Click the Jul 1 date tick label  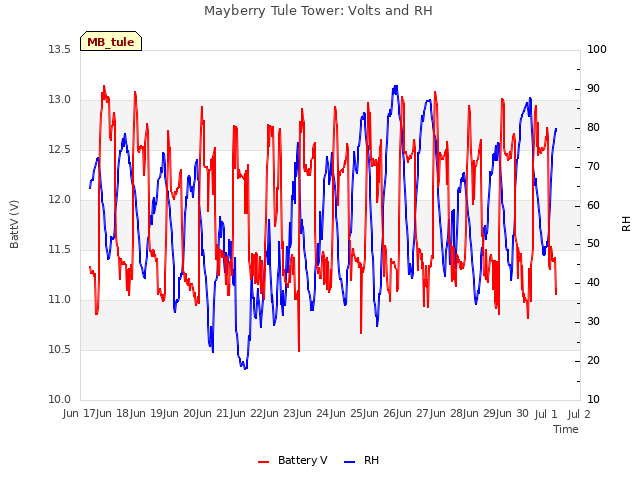point(546,414)
